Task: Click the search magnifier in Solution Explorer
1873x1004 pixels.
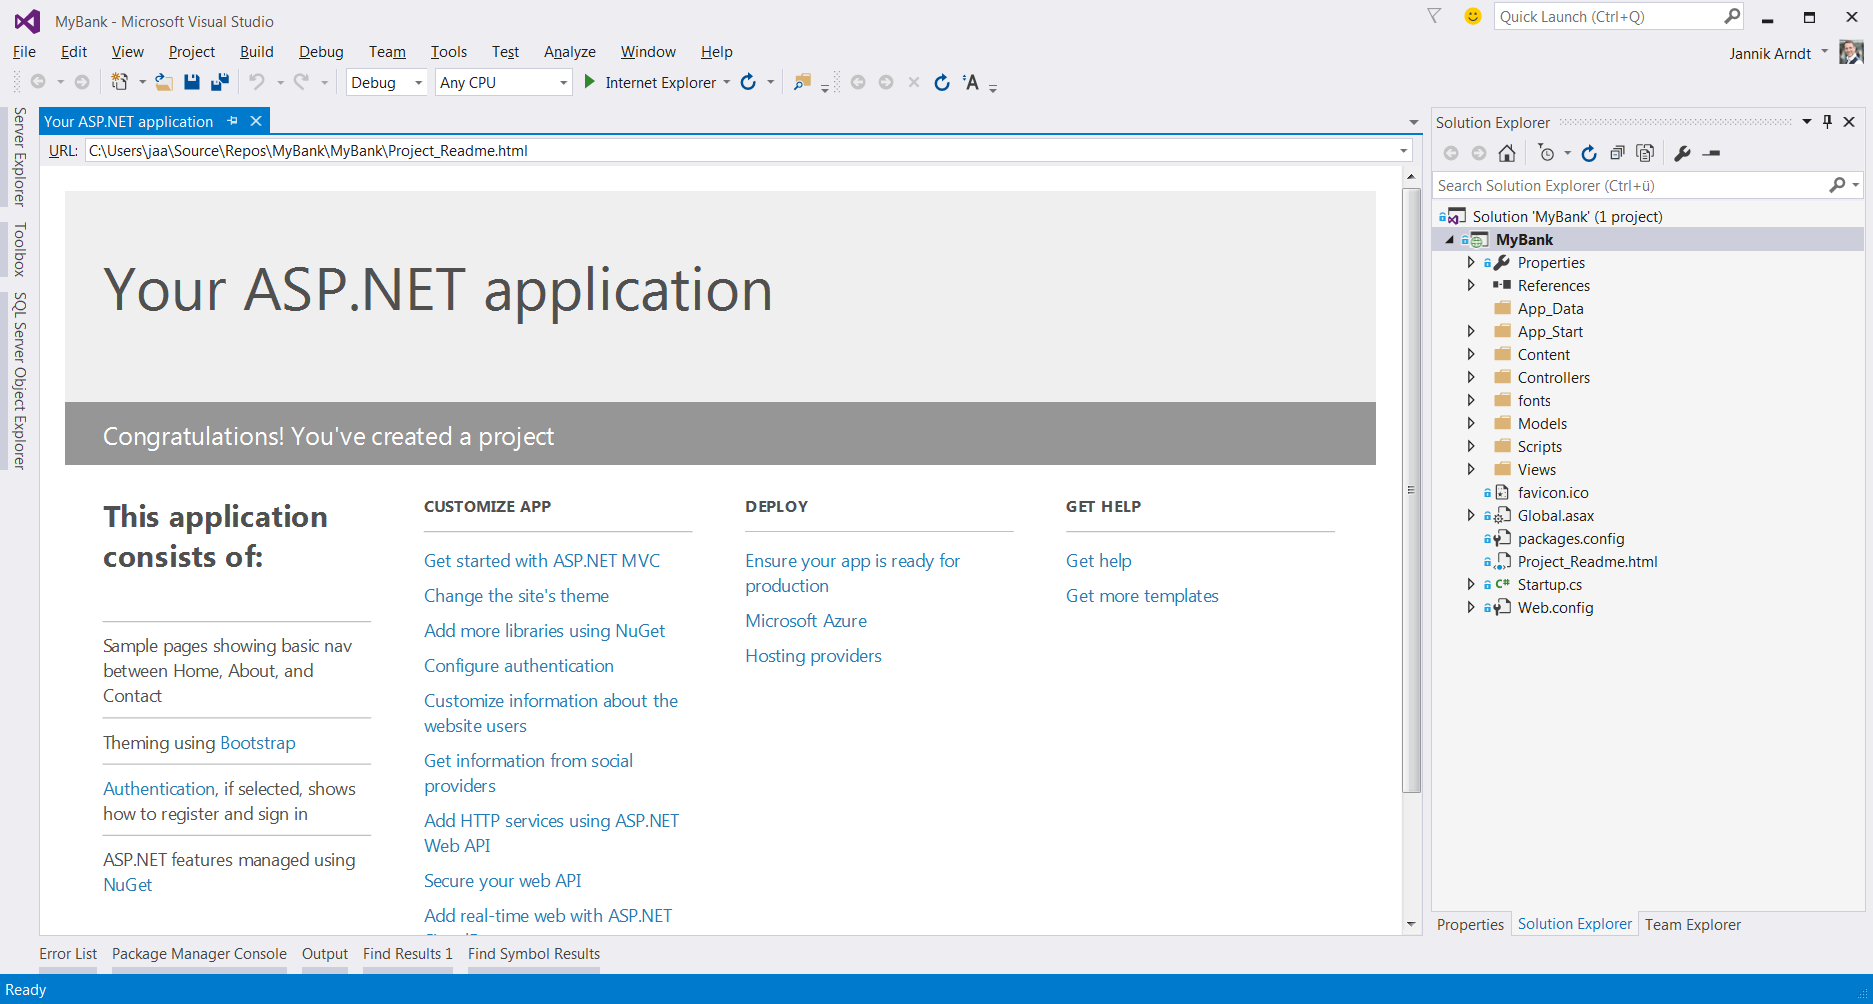Action: pyautogui.click(x=1837, y=185)
